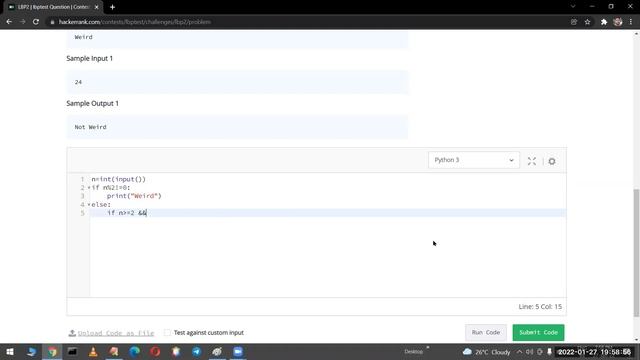Screen dimensions: 640x360
Task: Click the weather cloud icon in tray
Action: coord(467,351)
